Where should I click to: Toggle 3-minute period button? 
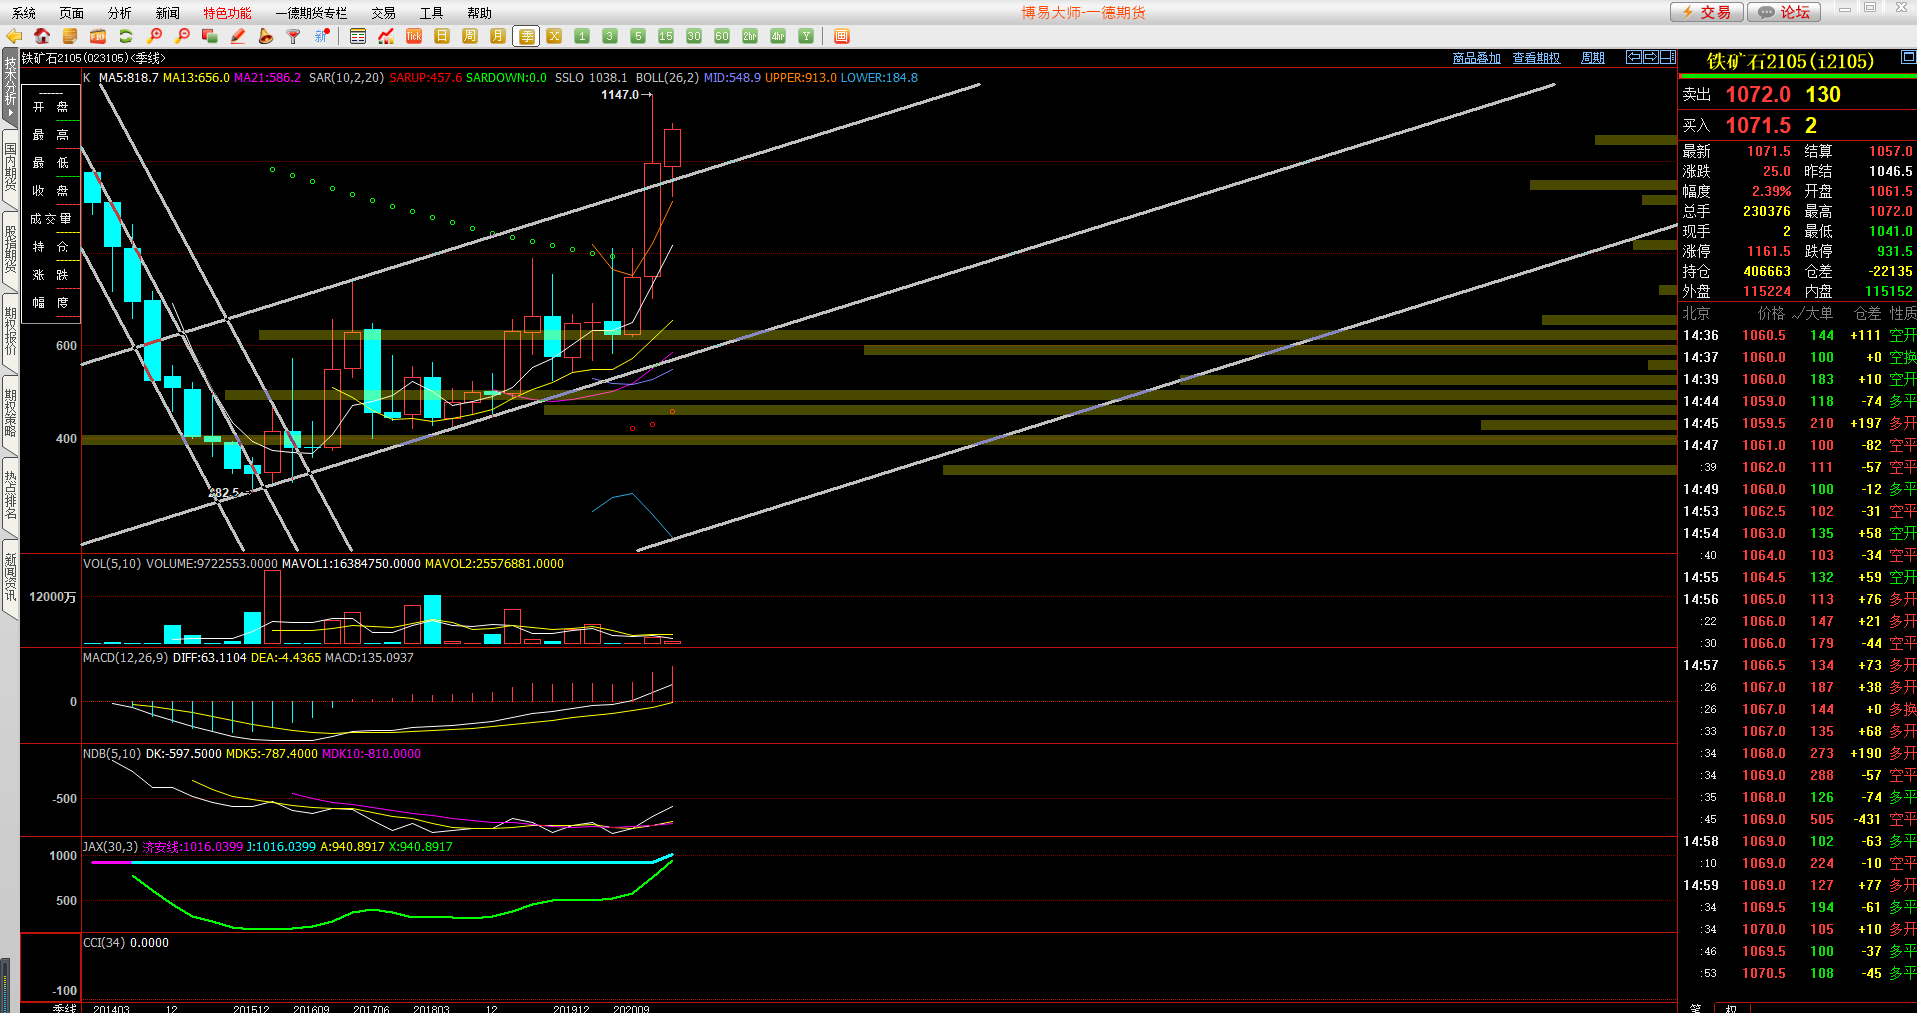point(610,36)
